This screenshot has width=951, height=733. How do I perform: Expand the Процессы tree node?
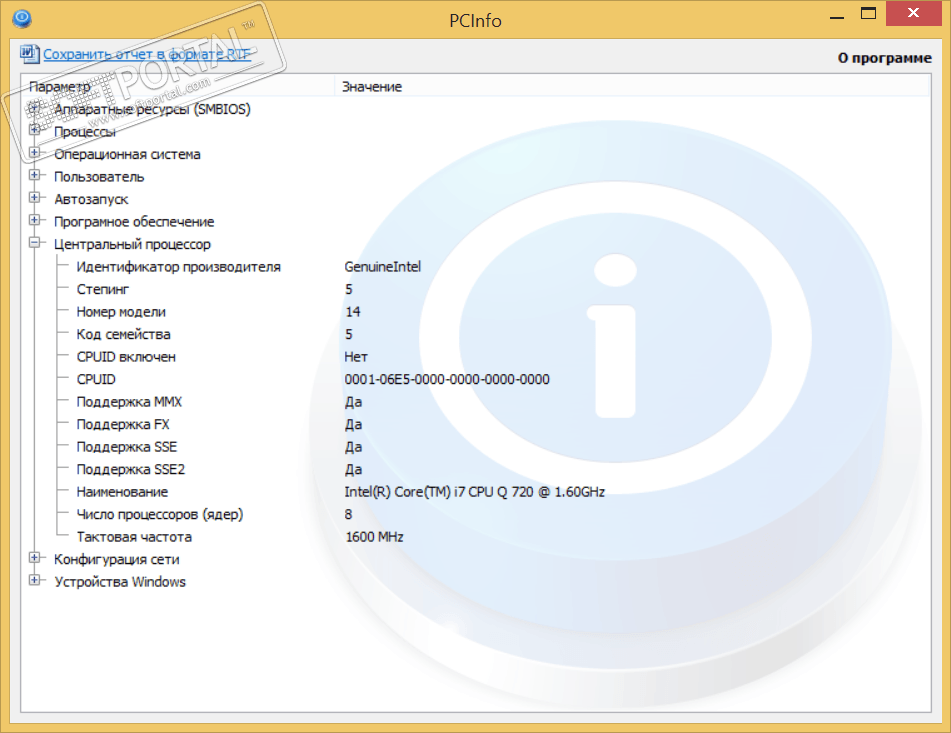click(35, 130)
